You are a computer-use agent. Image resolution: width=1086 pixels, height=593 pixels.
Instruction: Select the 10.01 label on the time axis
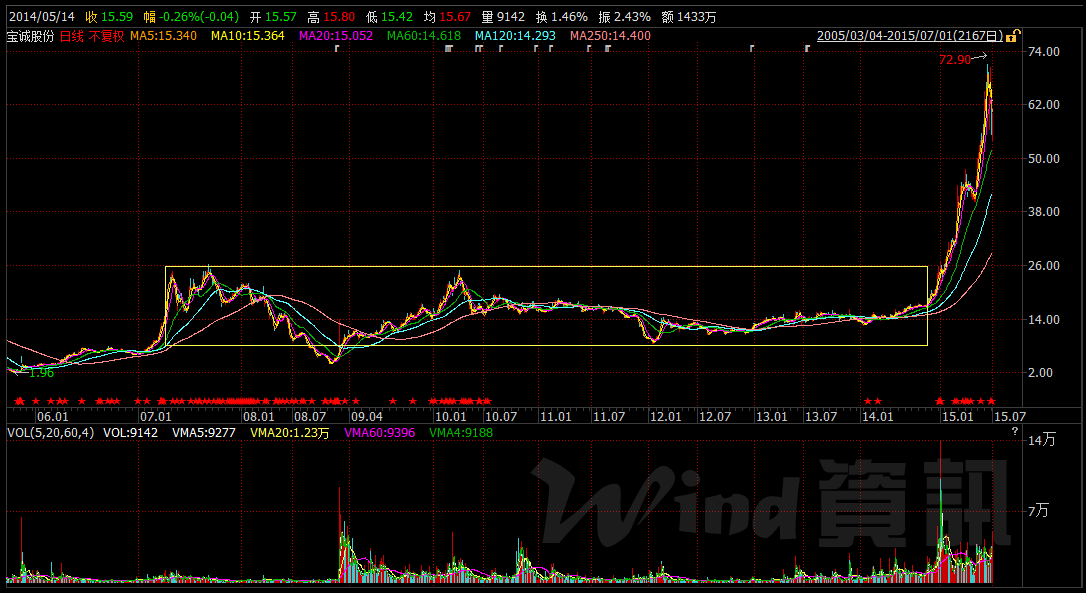tap(450, 416)
